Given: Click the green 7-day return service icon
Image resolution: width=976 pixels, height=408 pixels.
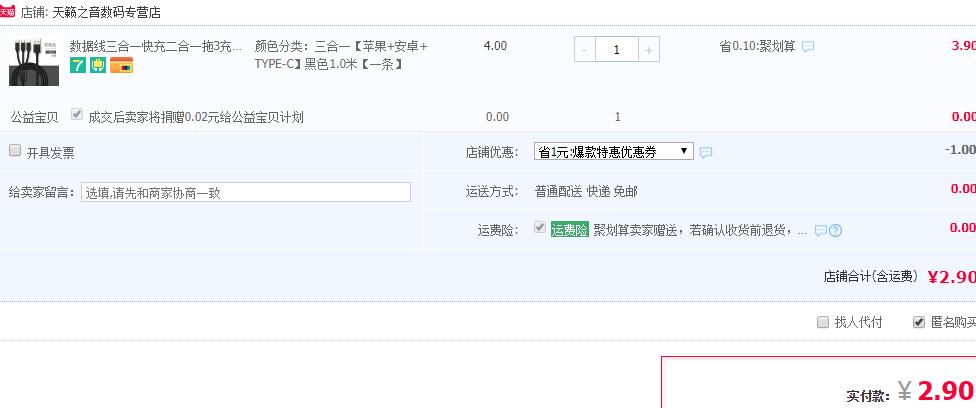Looking at the screenshot, I should tap(77, 65).
